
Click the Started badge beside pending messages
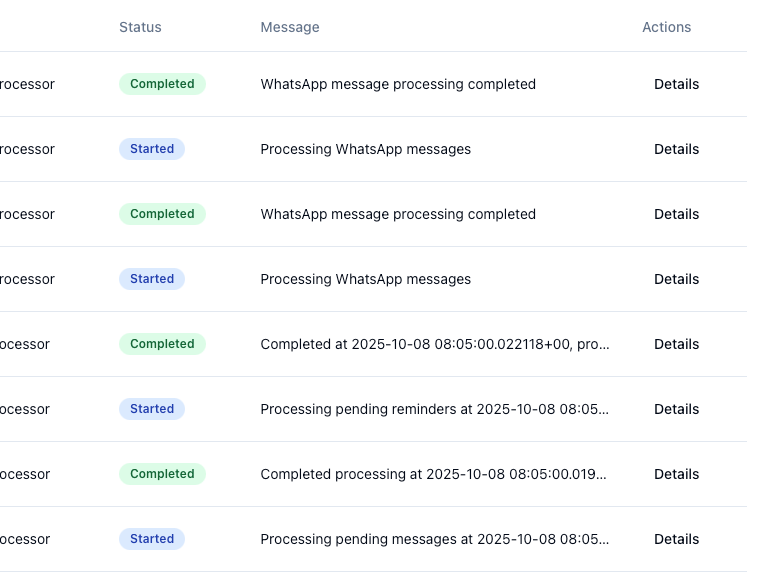tap(152, 539)
